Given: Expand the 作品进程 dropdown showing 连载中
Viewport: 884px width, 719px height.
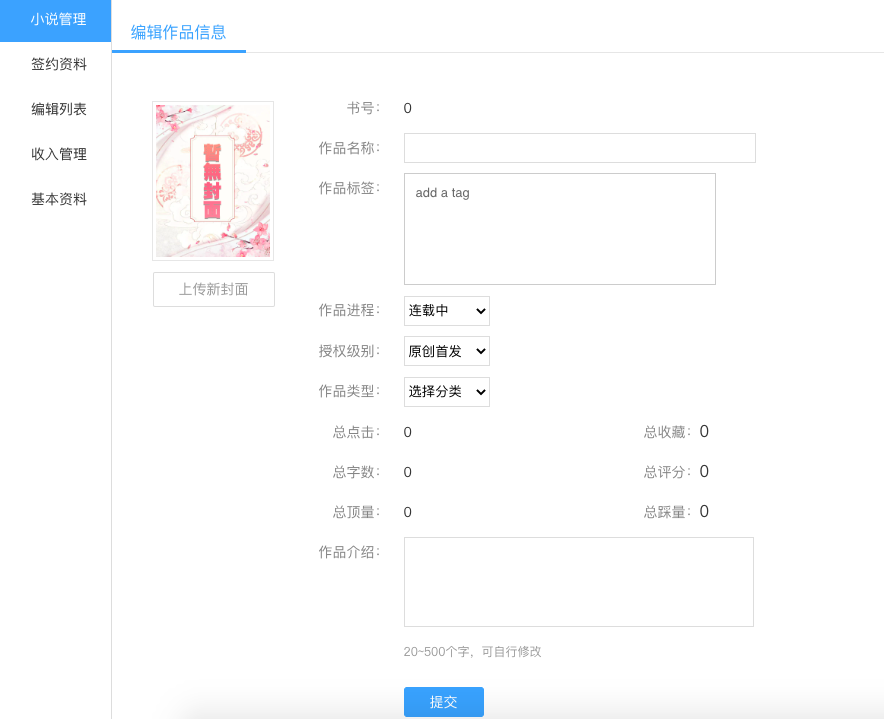Looking at the screenshot, I should 446,311.
